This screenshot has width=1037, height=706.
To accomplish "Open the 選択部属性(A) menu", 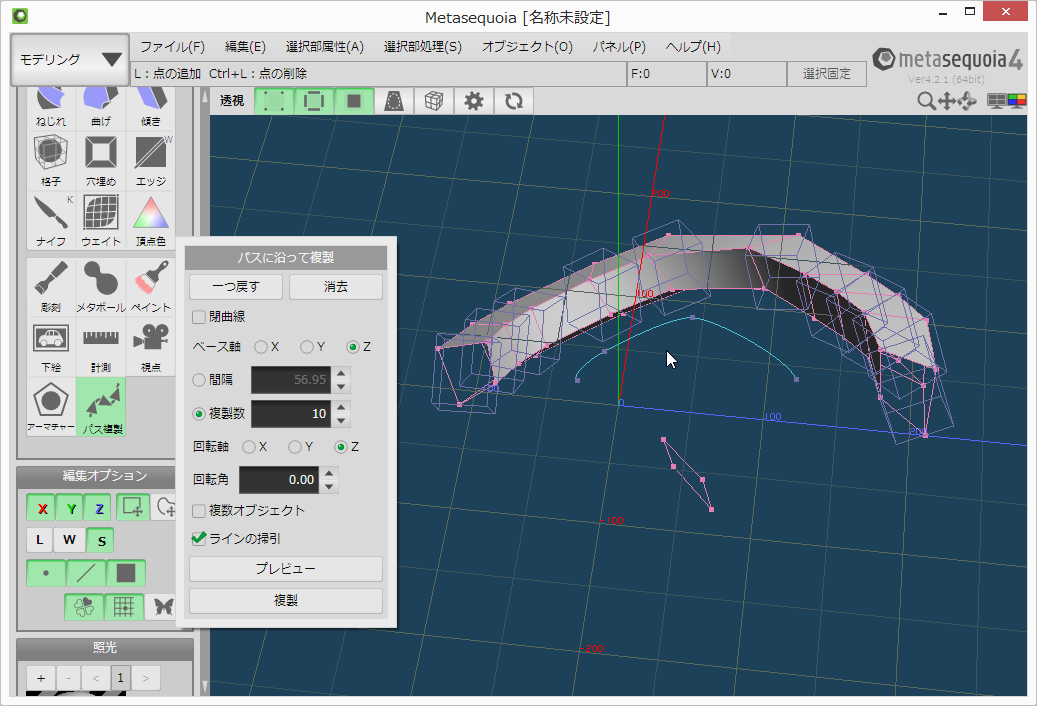I will point(325,47).
